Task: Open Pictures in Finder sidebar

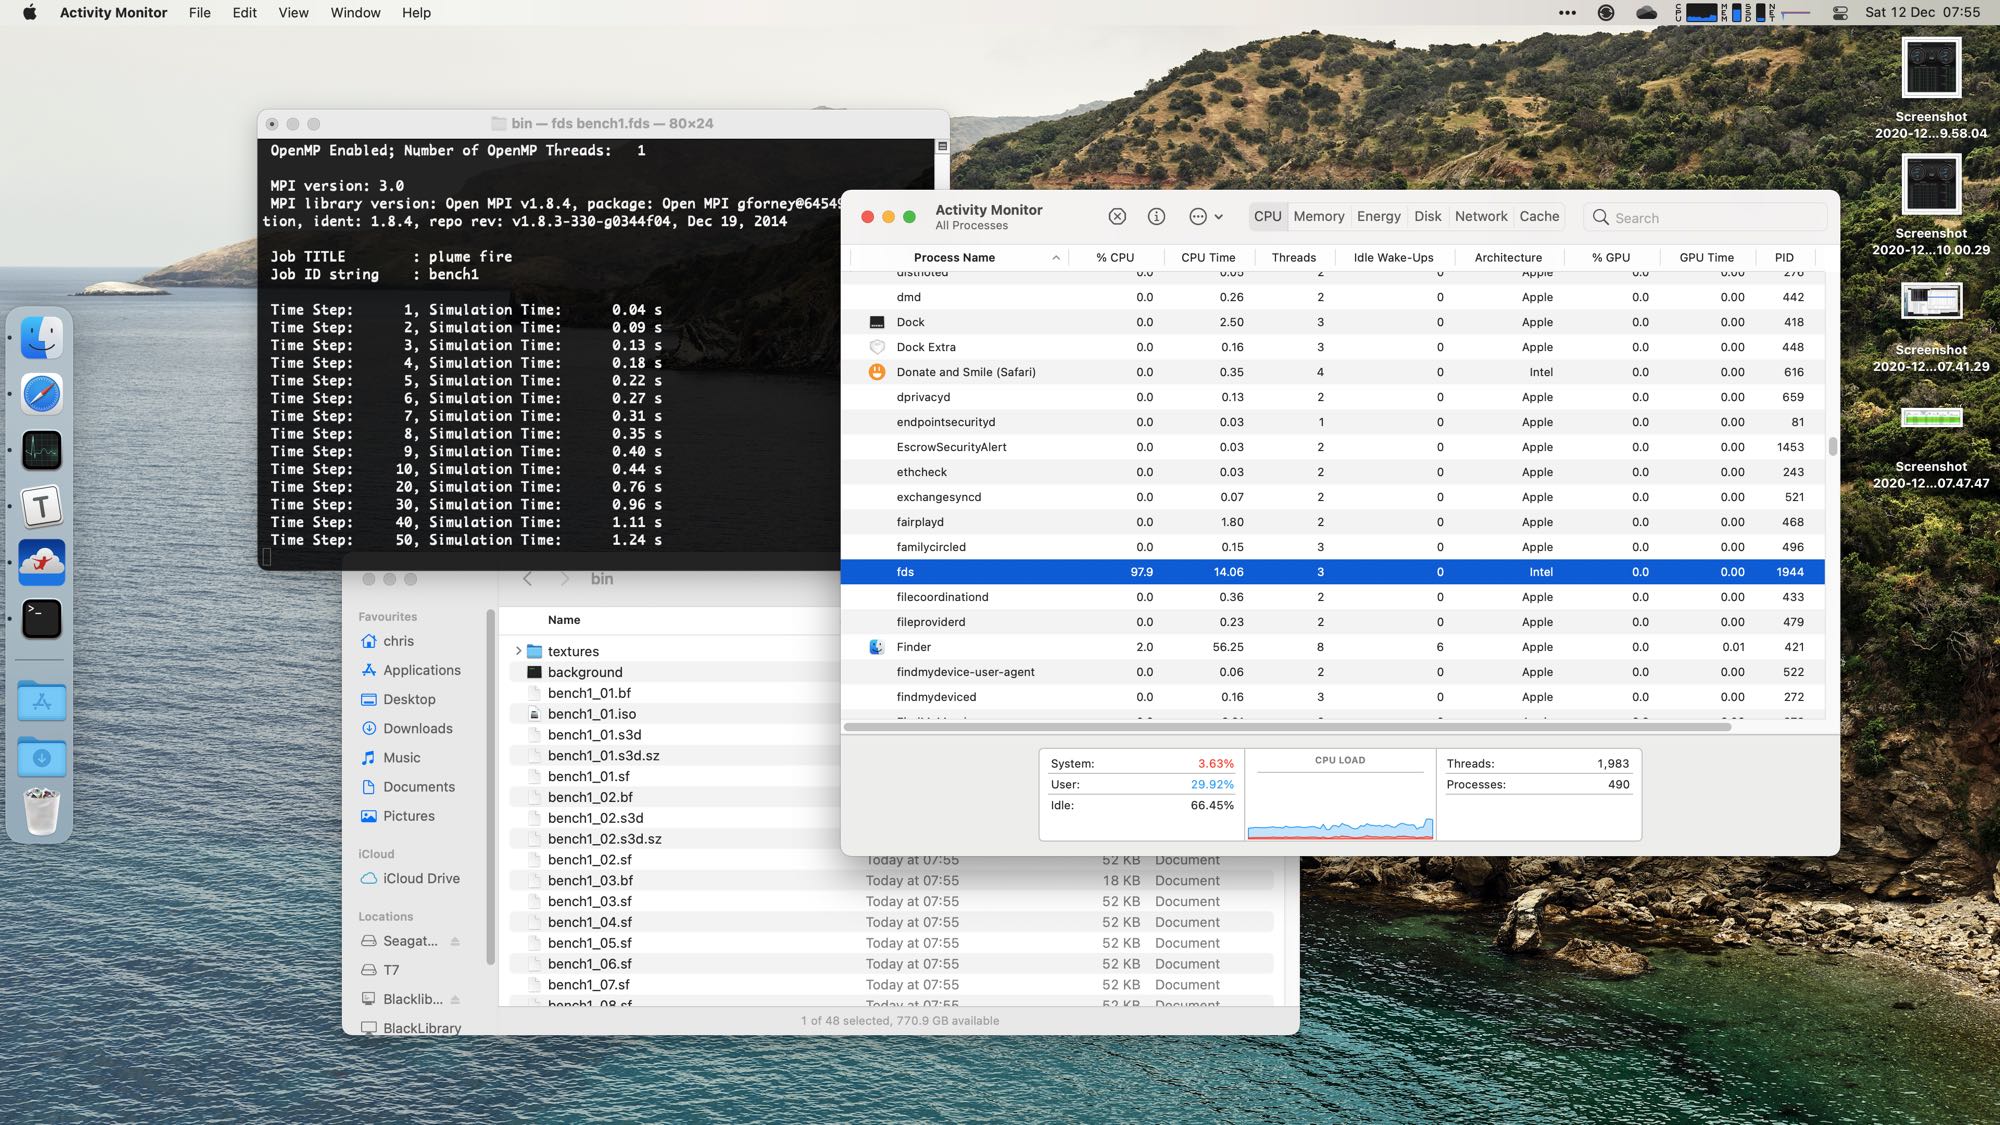Action: pos(408,816)
